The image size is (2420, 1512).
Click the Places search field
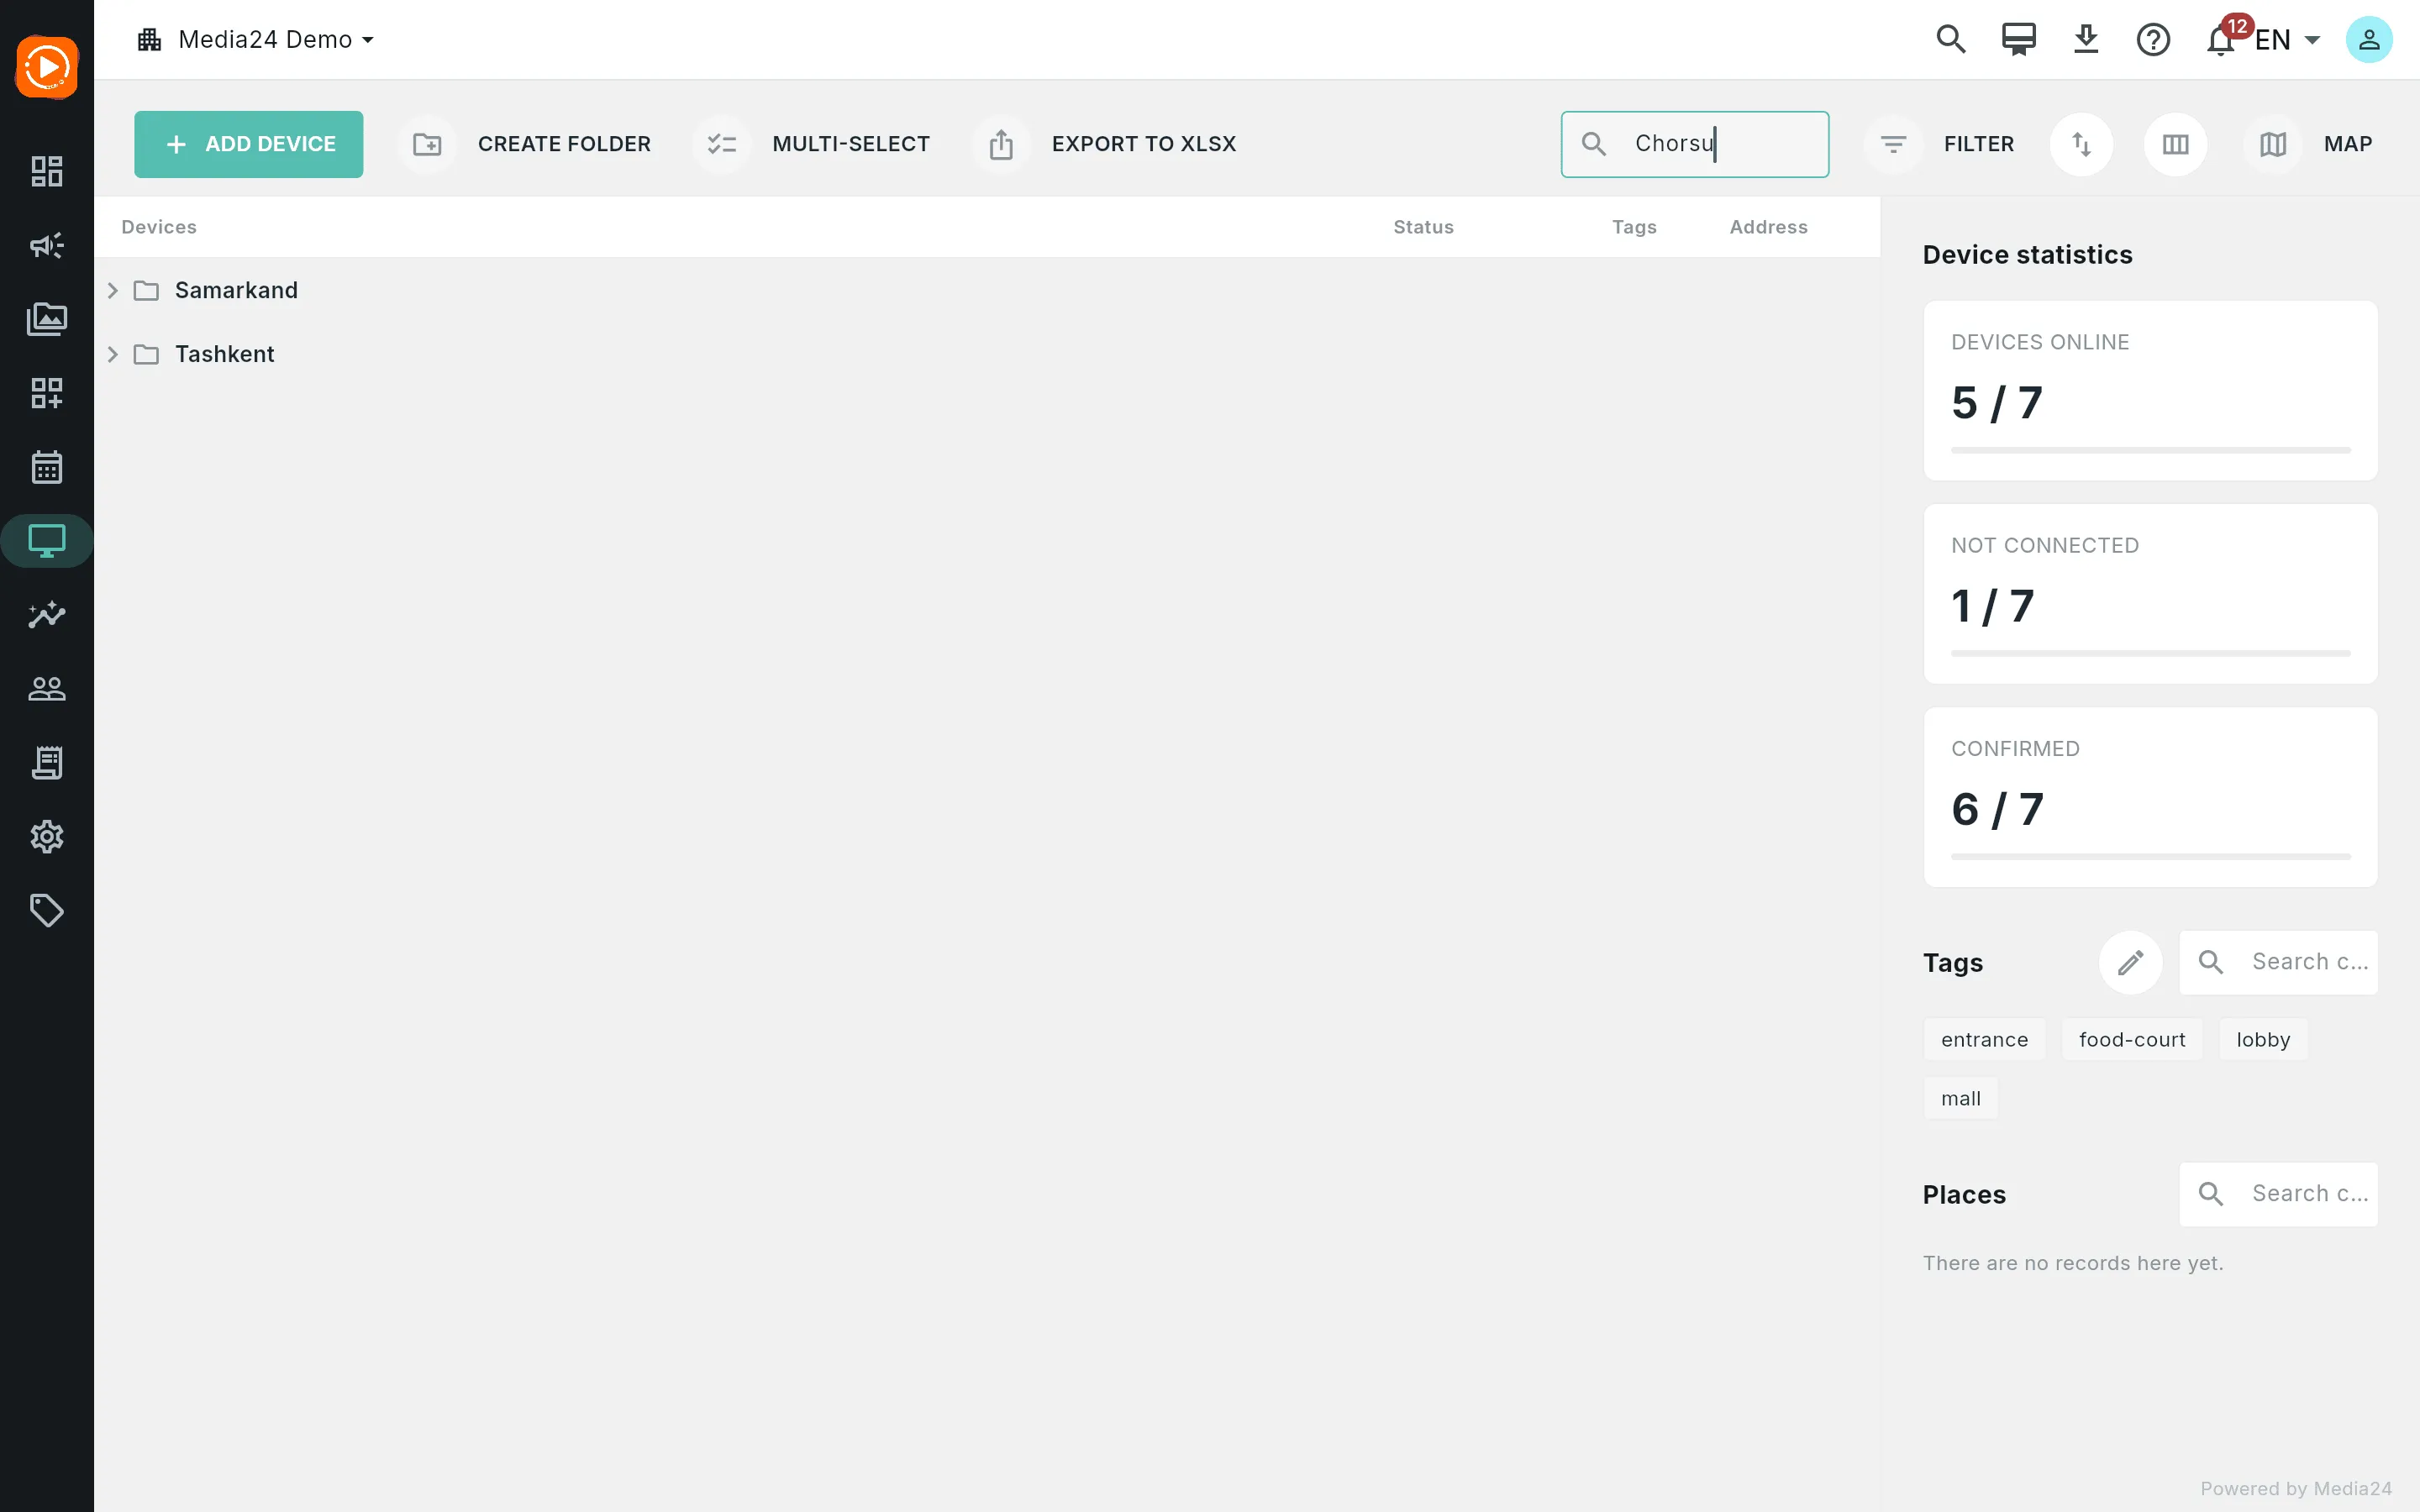(x=2279, y=1194)
